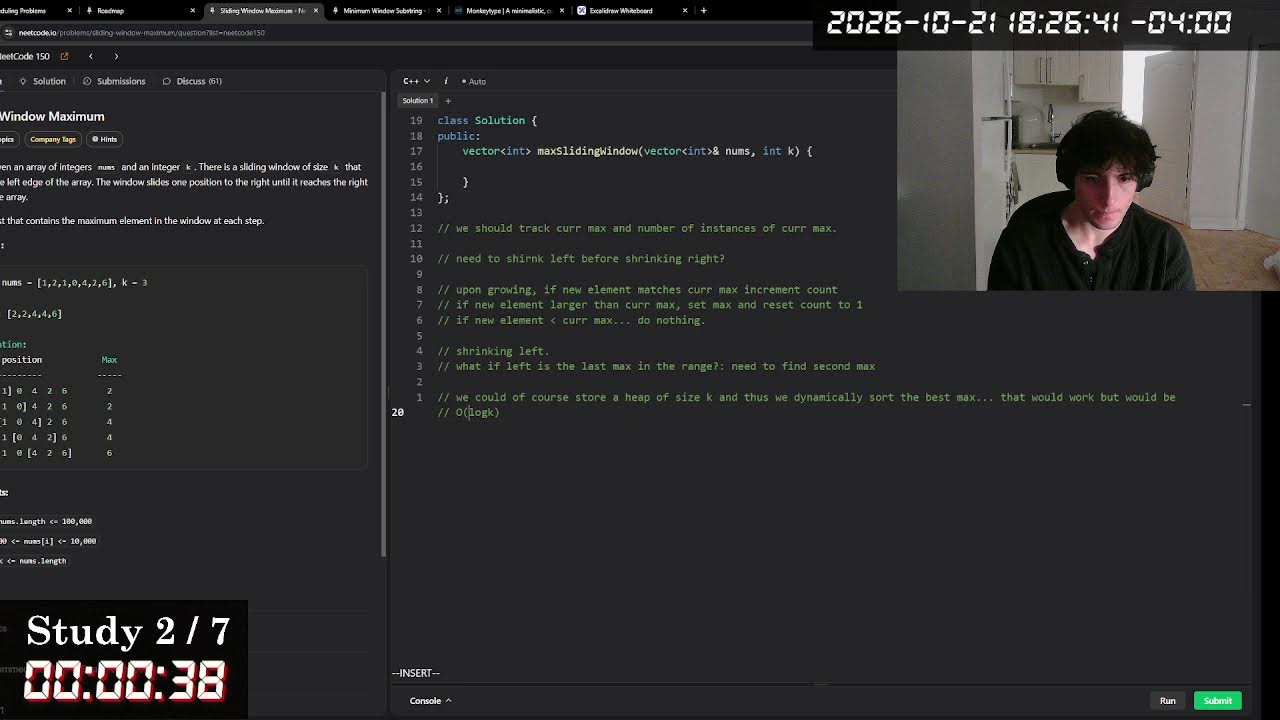Click the 'reset count to 1' comment line
The width and height of the screenshot is (1280, 720).
click(650, 305)
